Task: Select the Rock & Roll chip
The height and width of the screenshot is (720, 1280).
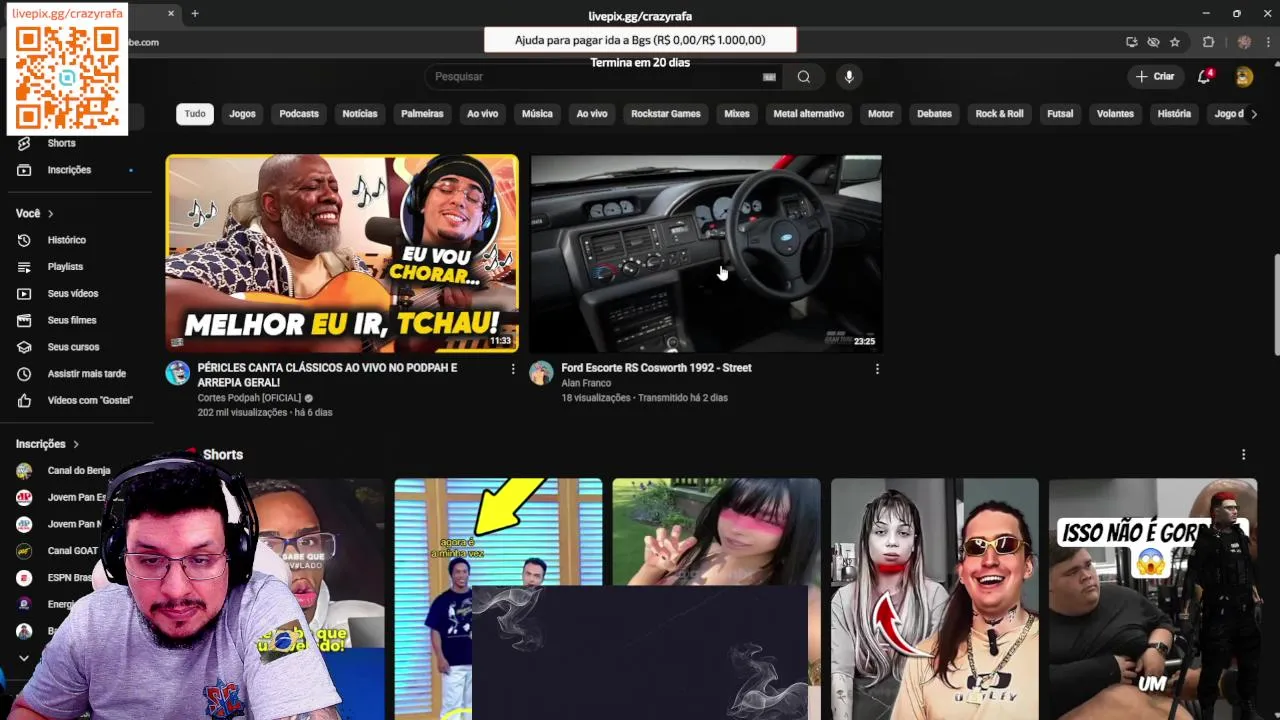Action: pos(1000,114)
